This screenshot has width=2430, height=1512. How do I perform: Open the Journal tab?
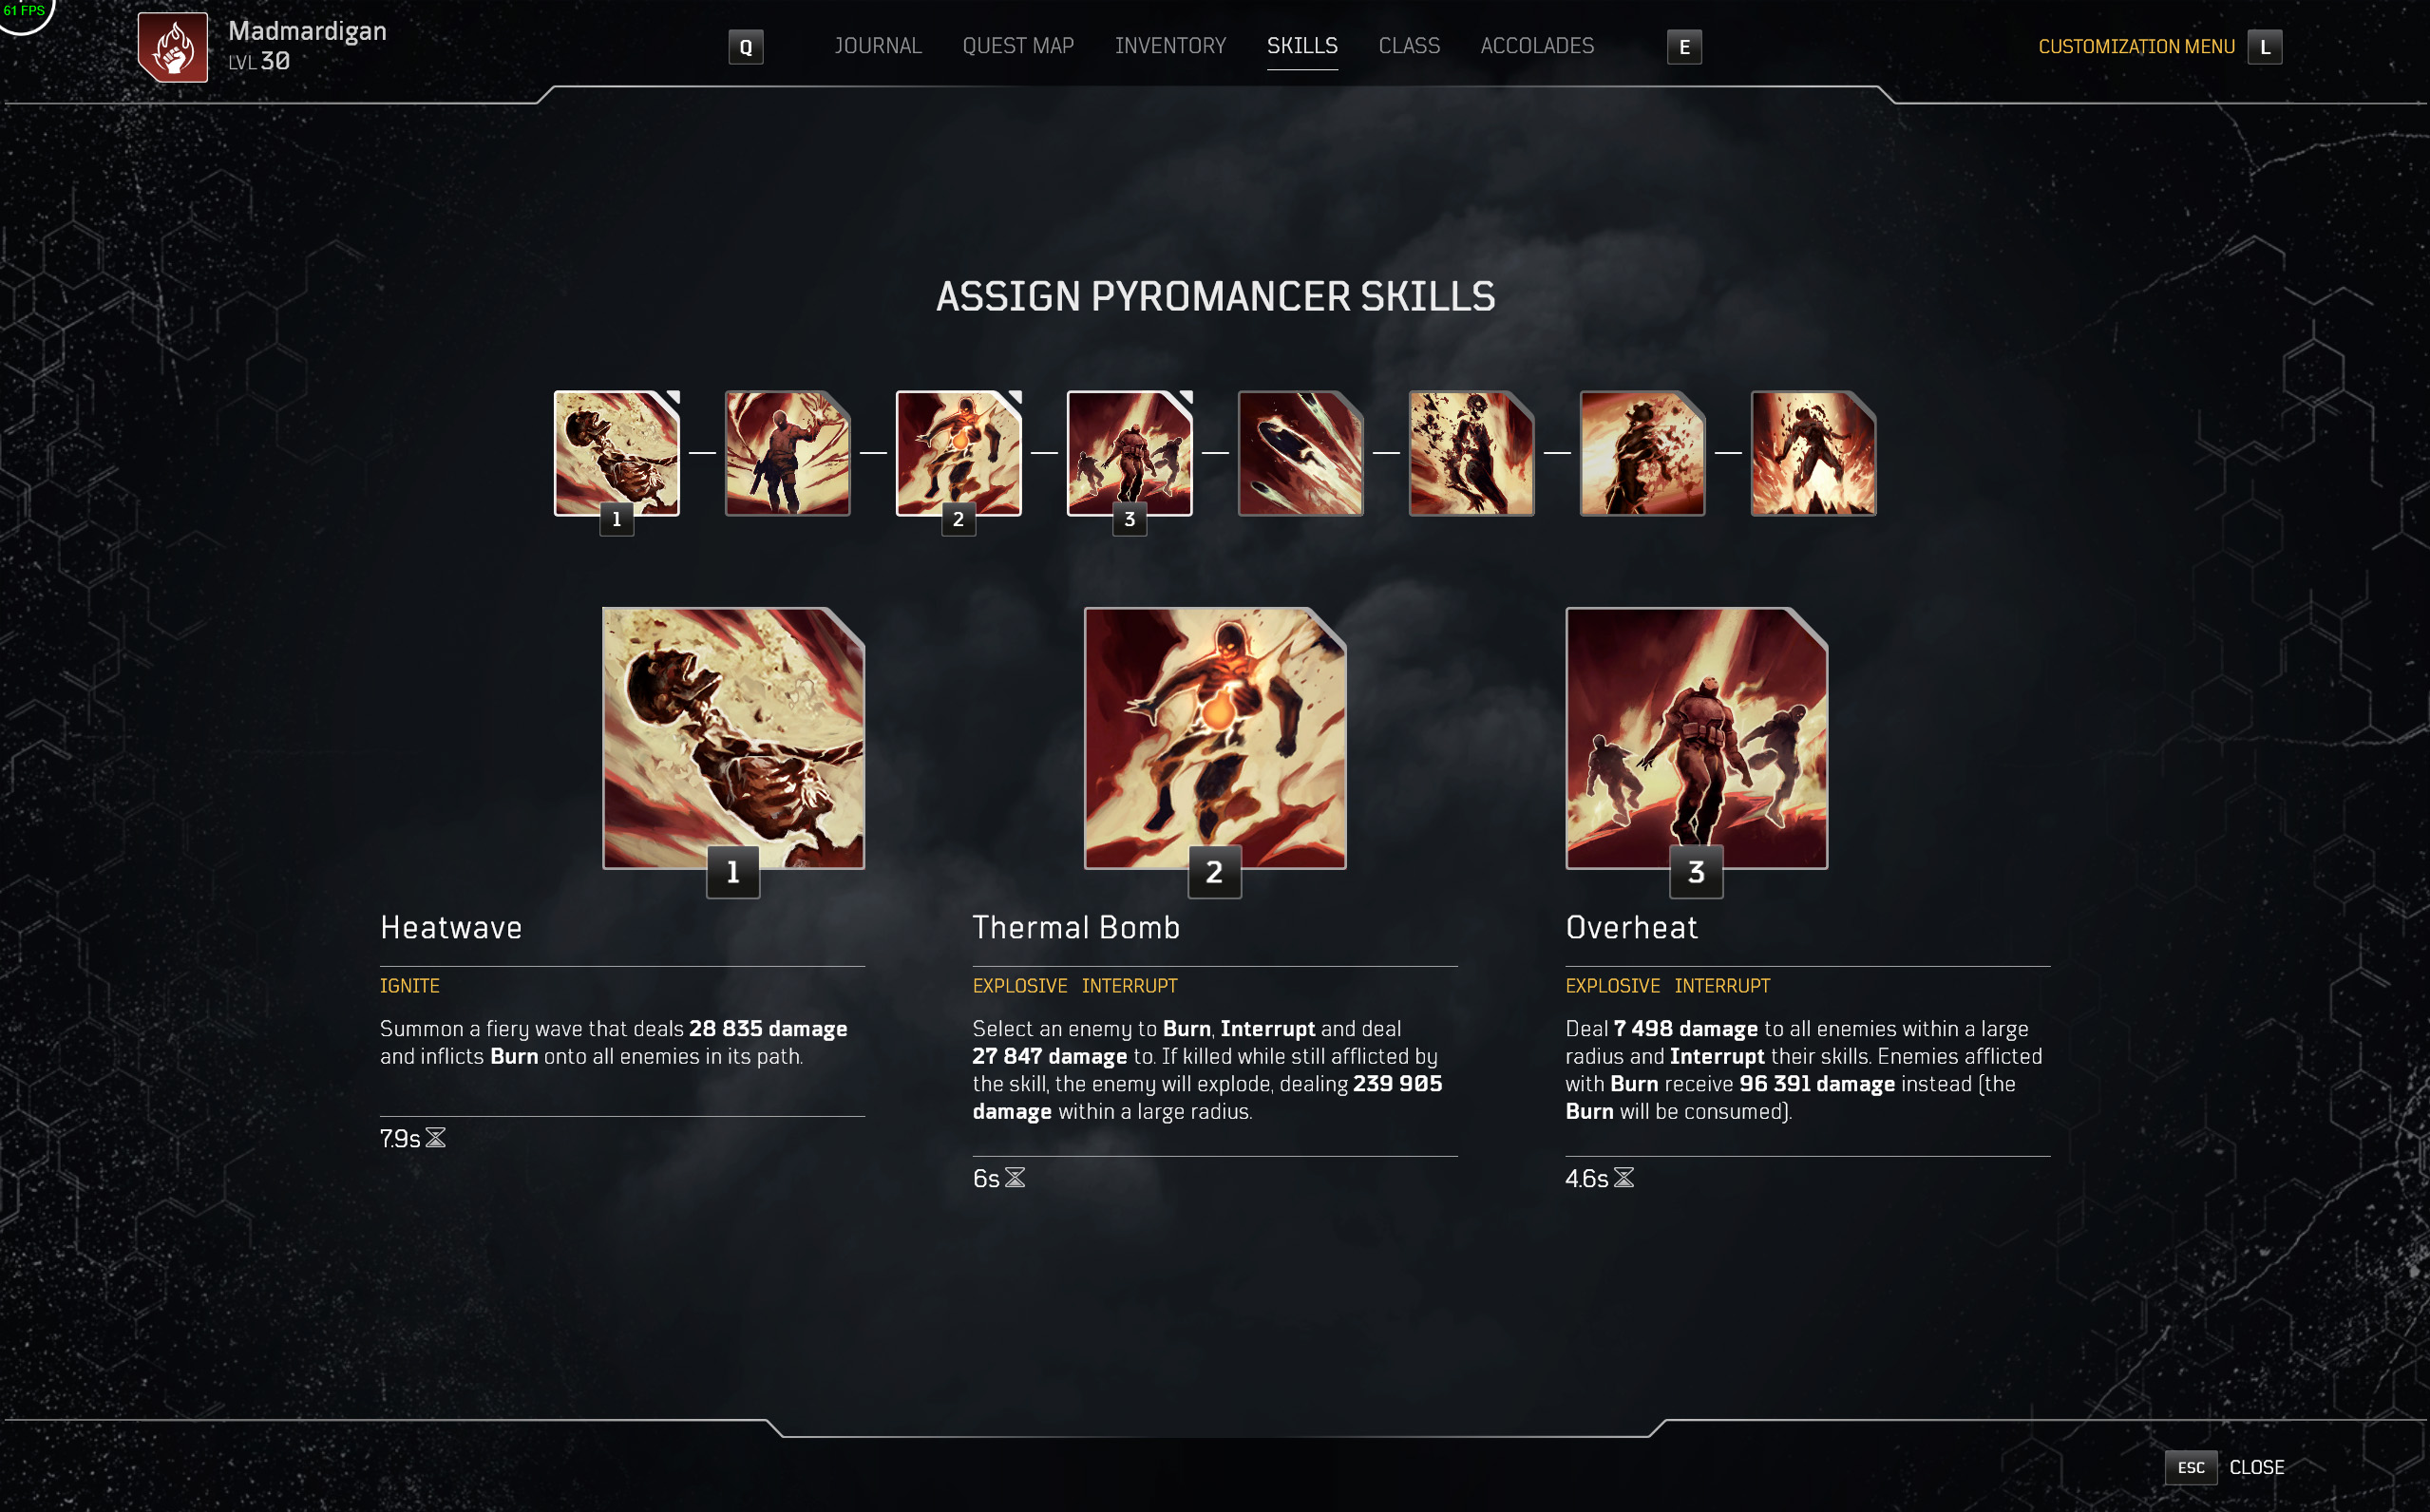pyautogui.click(x=878, y=46)
